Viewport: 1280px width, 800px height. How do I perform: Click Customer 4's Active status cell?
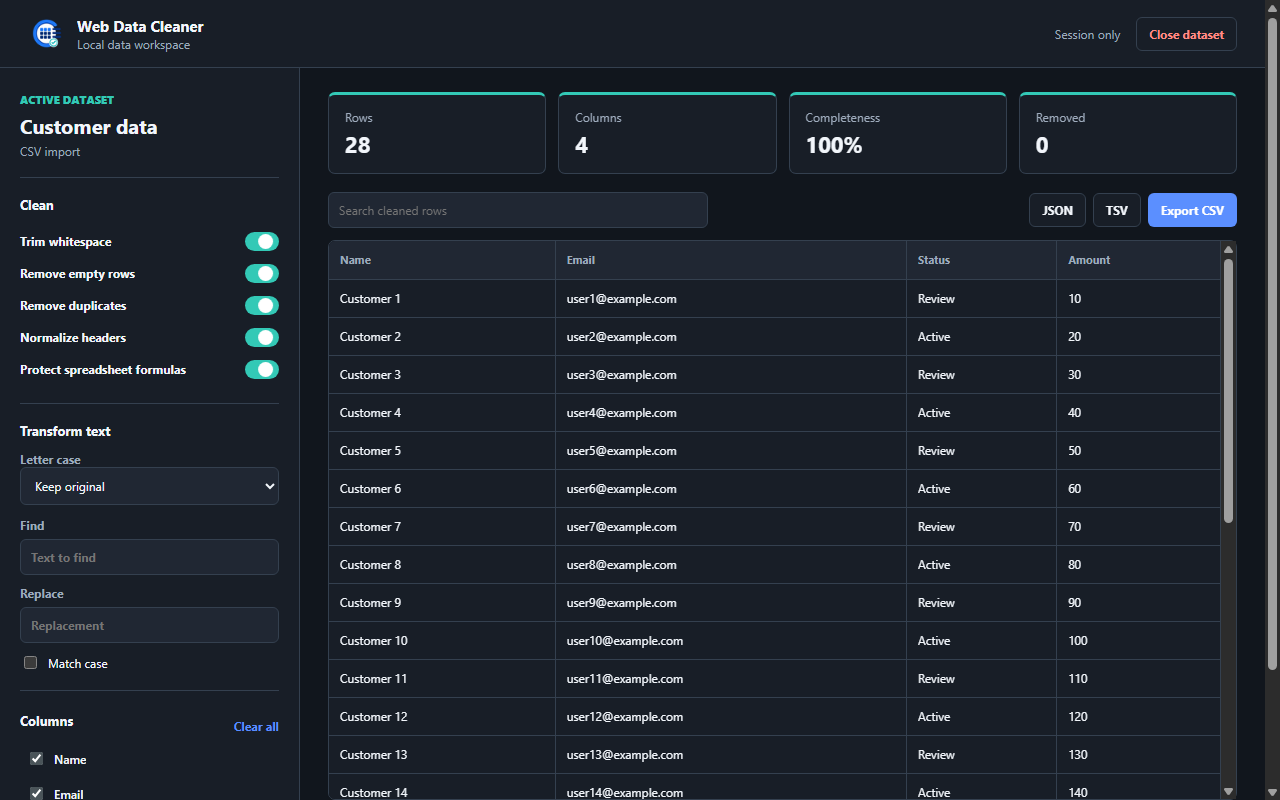click(981, 413)
